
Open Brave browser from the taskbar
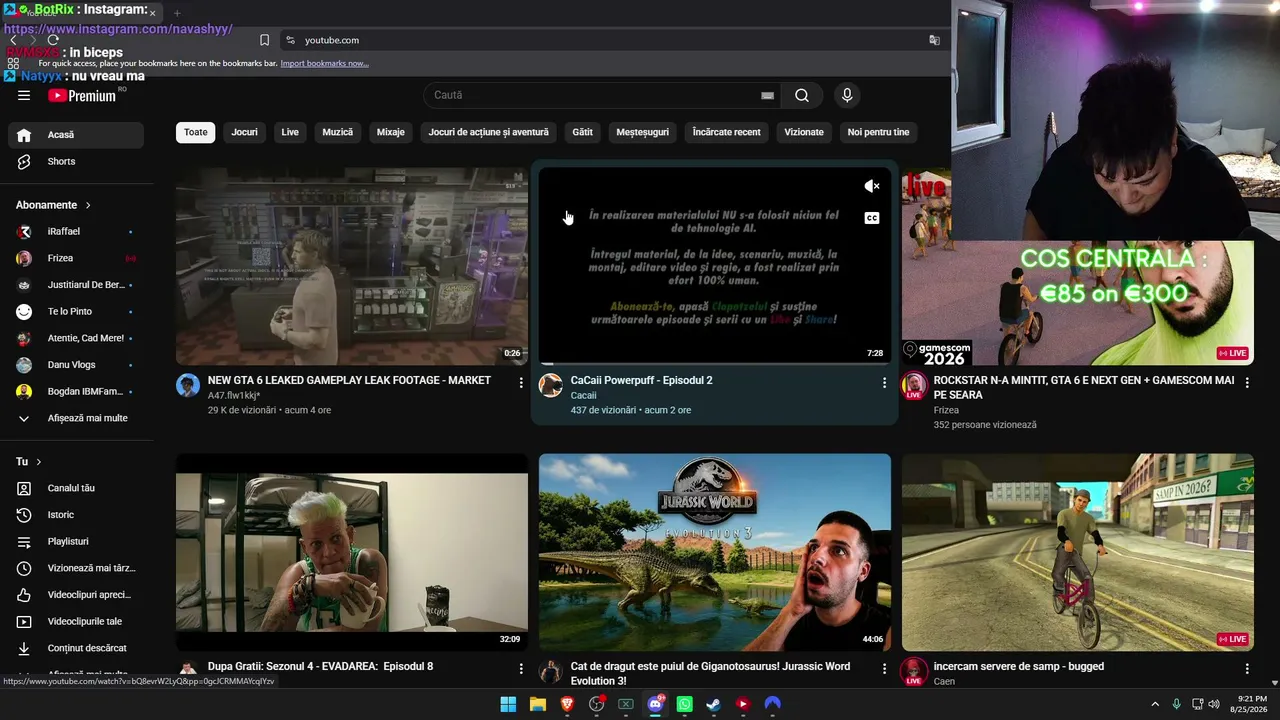coord(567,704)
